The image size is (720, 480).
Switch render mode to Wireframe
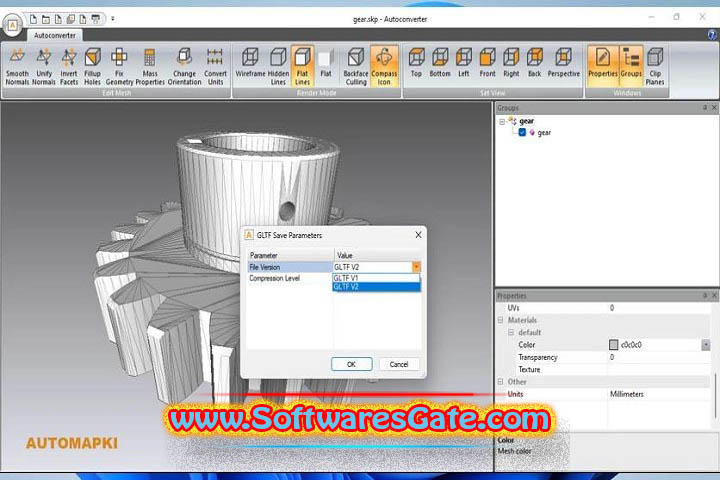pyautogui.click(x=250, y=62)
